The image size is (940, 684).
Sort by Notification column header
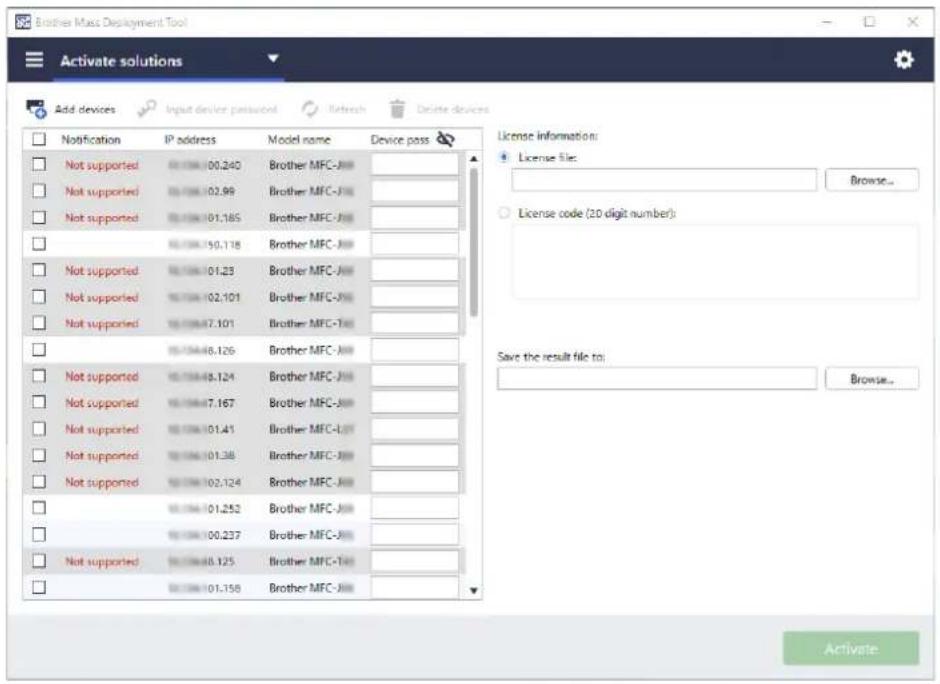[91, 139]
